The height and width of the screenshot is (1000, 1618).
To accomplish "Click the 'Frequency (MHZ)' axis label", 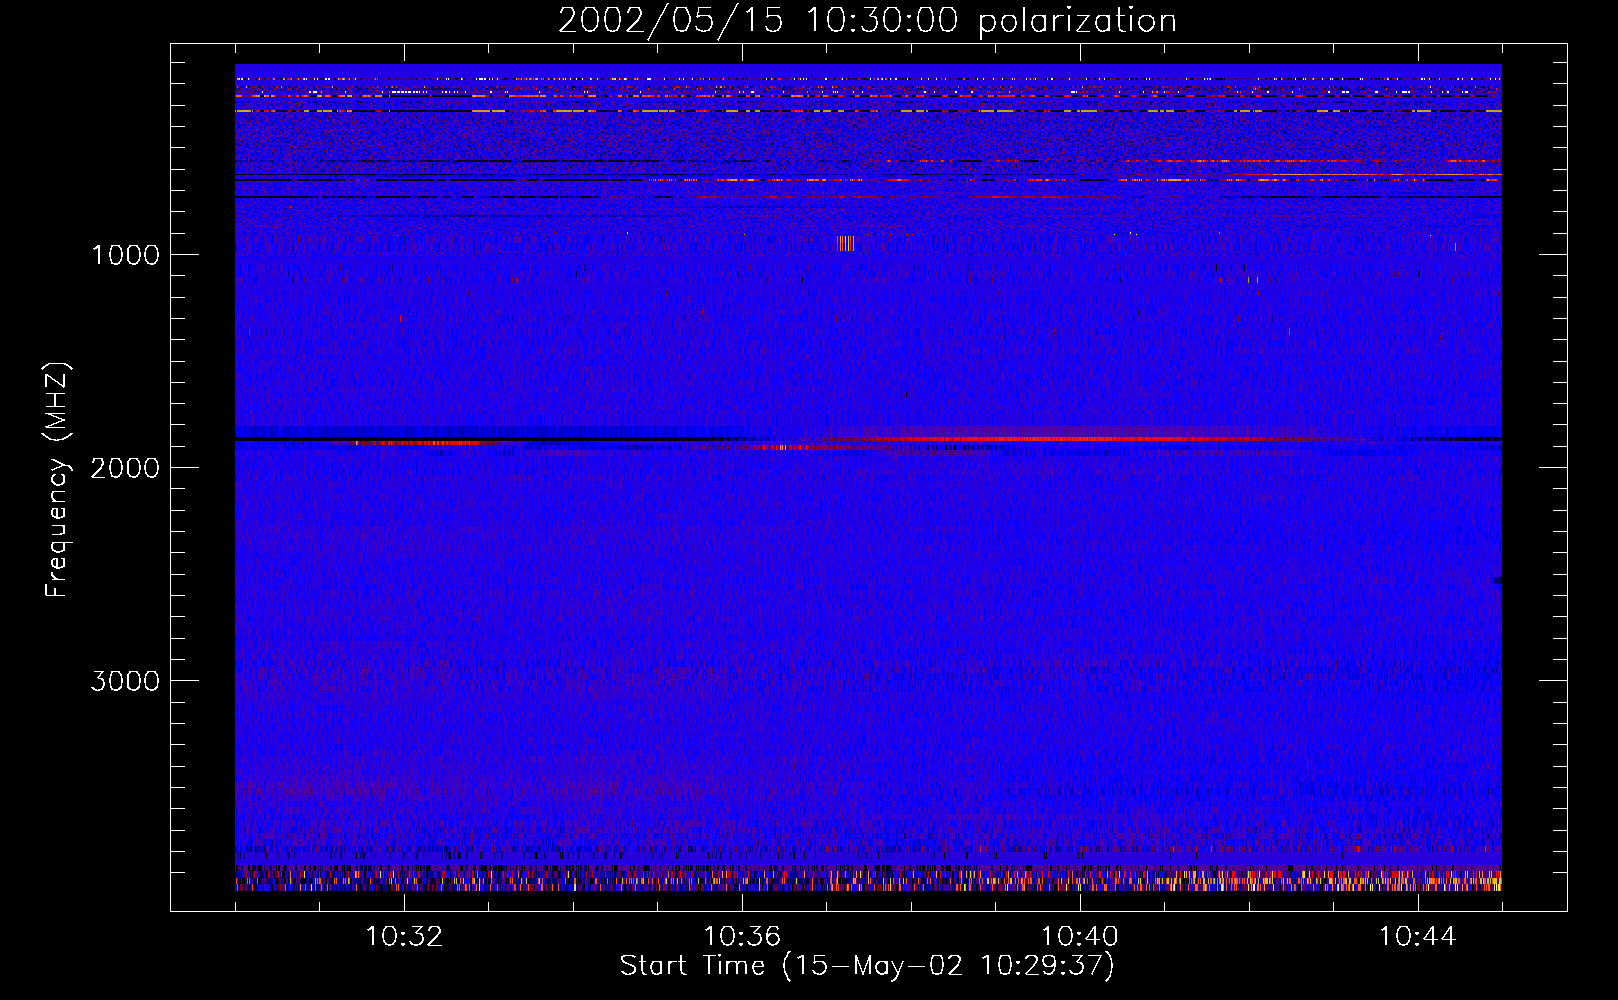I will (x=57, y=480).
